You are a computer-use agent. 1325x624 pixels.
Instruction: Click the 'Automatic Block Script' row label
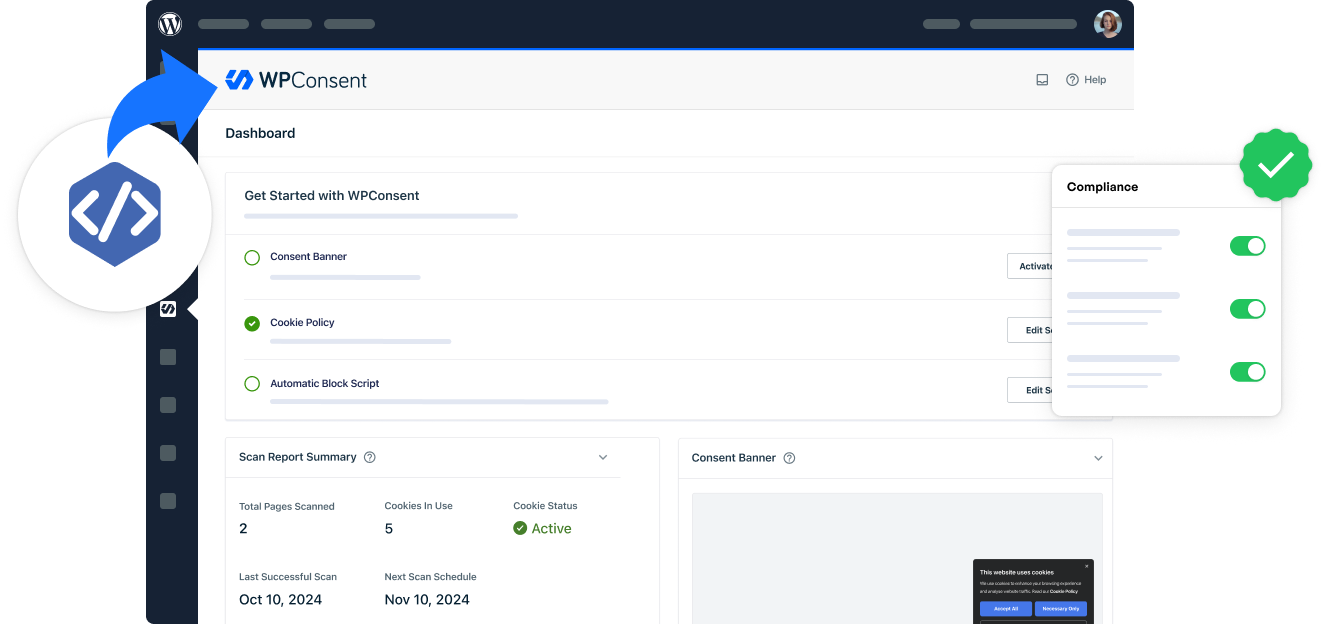(325, 384)
